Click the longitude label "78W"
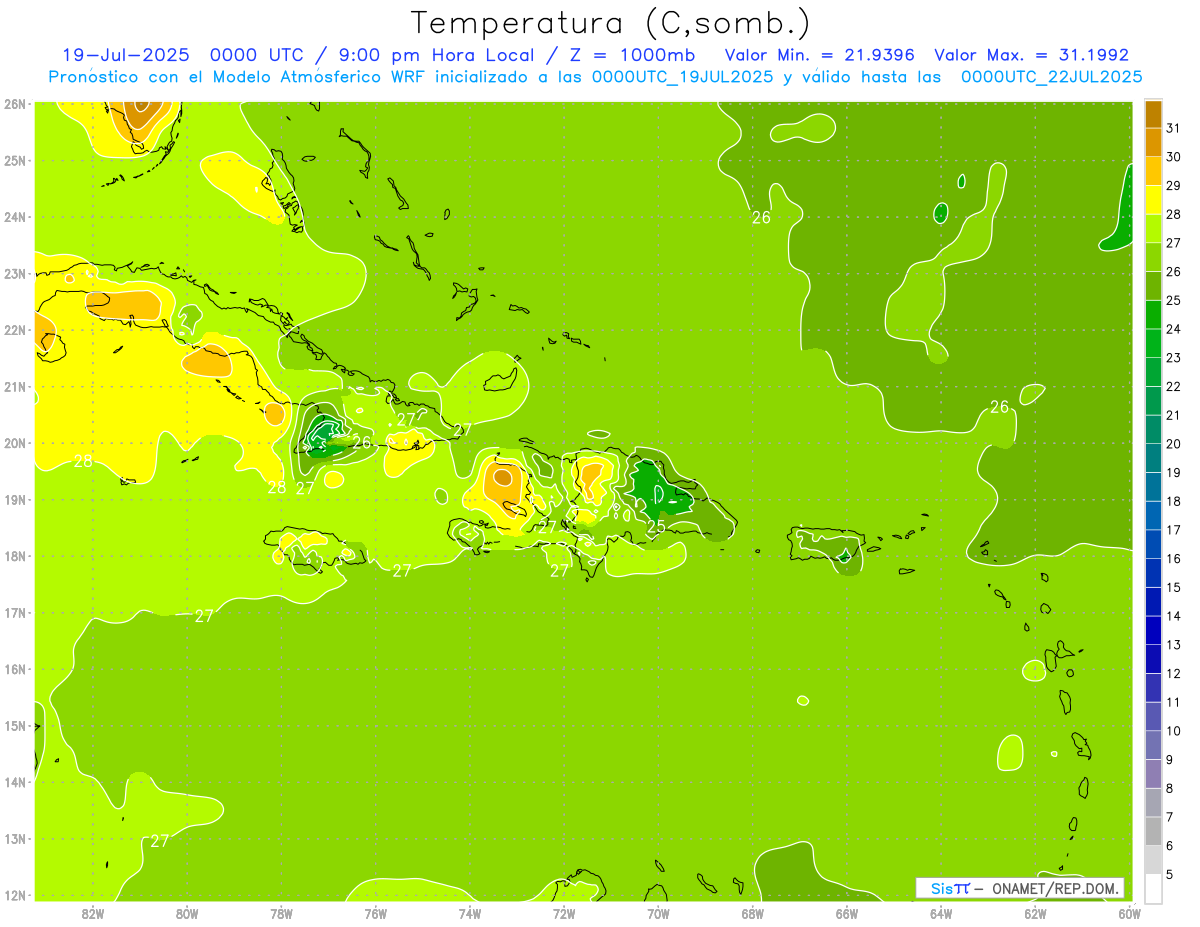Image resolution: width=1200 pixels, height=927 pixels. [281, 913]
